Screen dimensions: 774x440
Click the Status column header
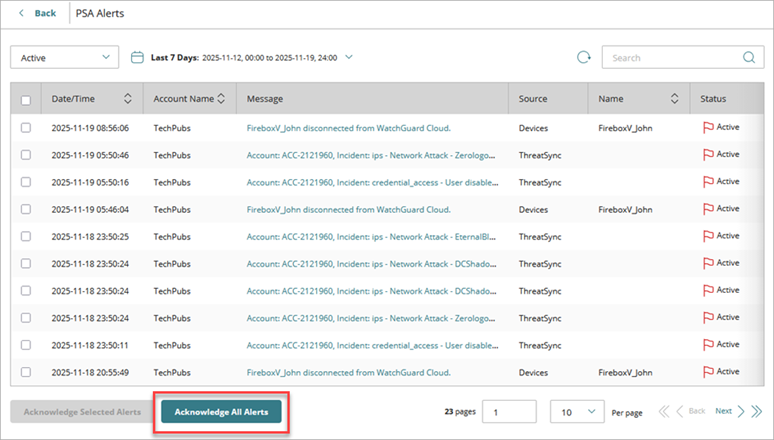[x=713, y=99]
